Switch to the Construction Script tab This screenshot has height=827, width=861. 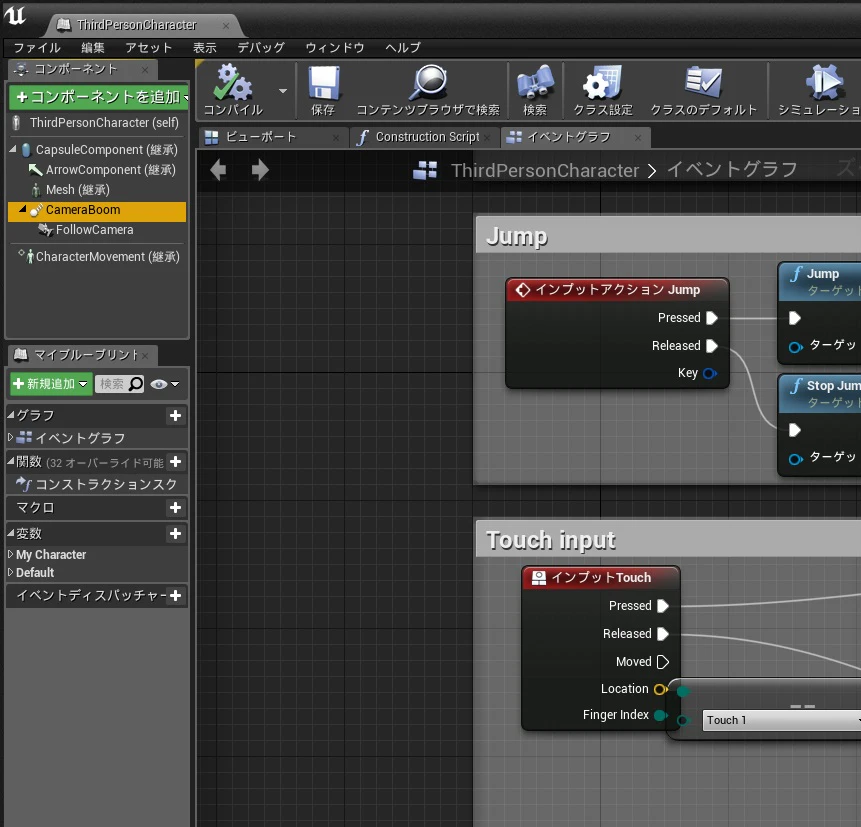click(x=424, y=137)
